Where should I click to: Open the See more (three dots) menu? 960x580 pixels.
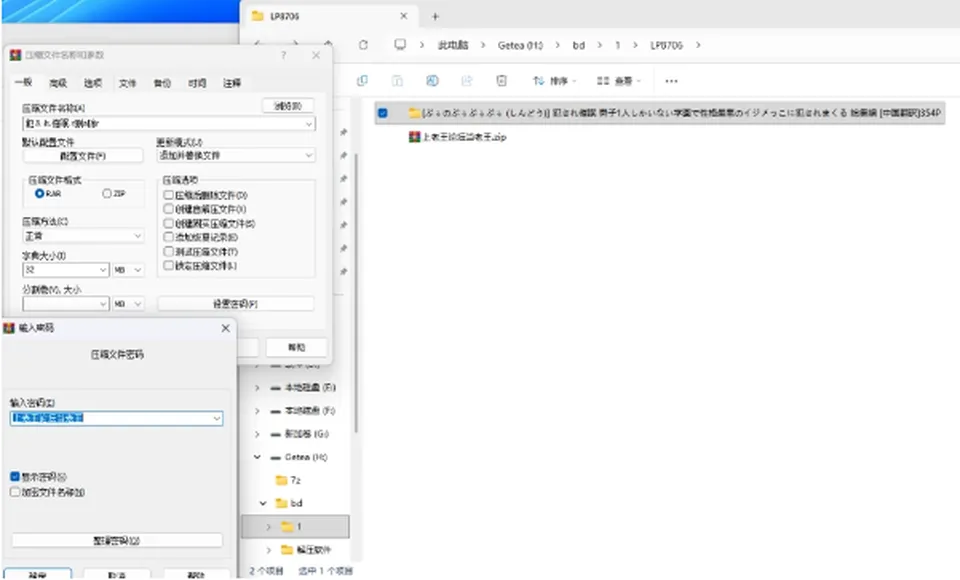pos(671,81)
